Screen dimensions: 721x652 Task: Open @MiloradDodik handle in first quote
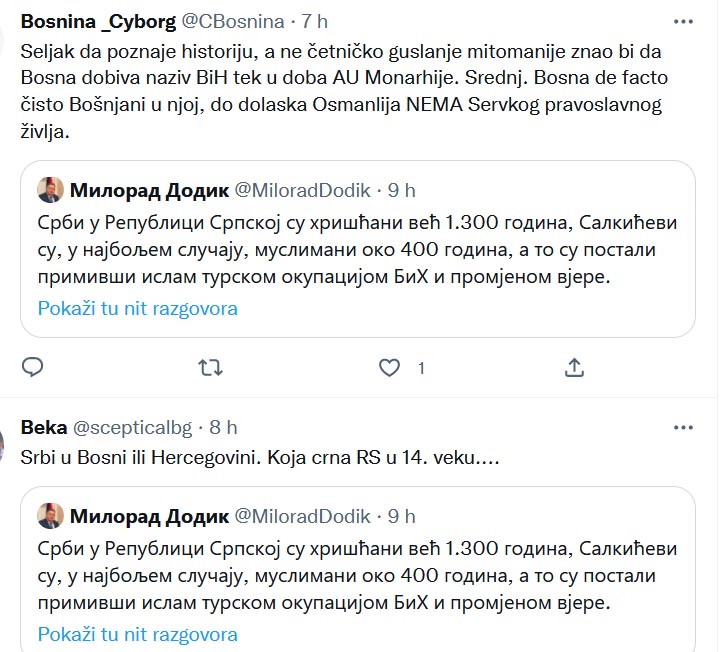(x=303, y=190)
